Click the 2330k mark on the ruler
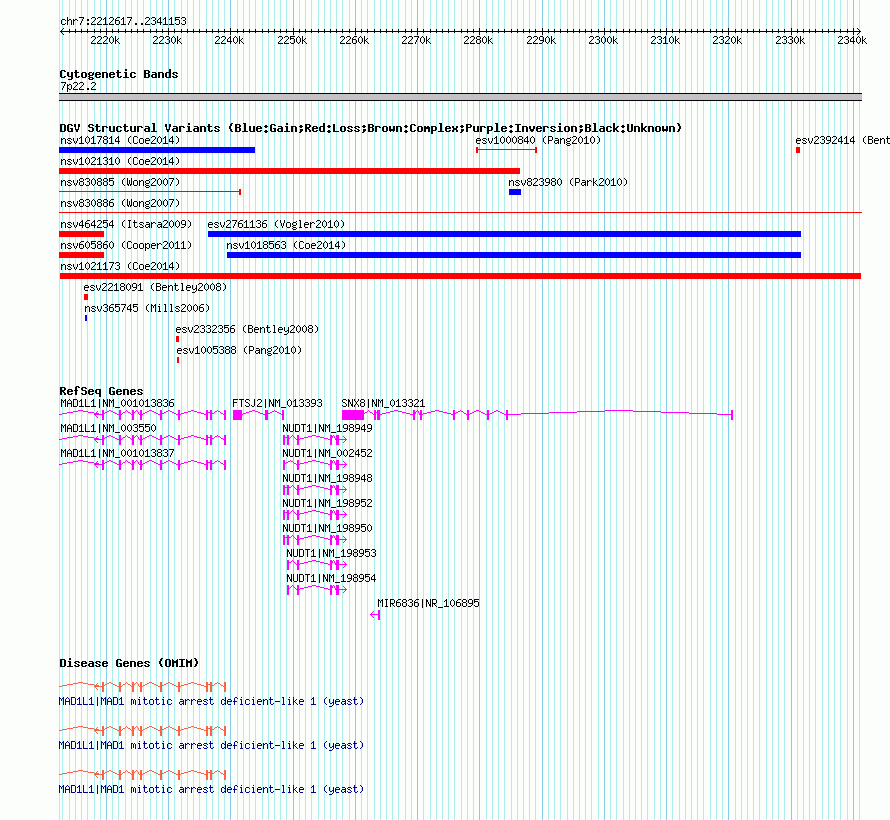The width and height of the screenshot is (890, 820). click(x=790, y=40)
